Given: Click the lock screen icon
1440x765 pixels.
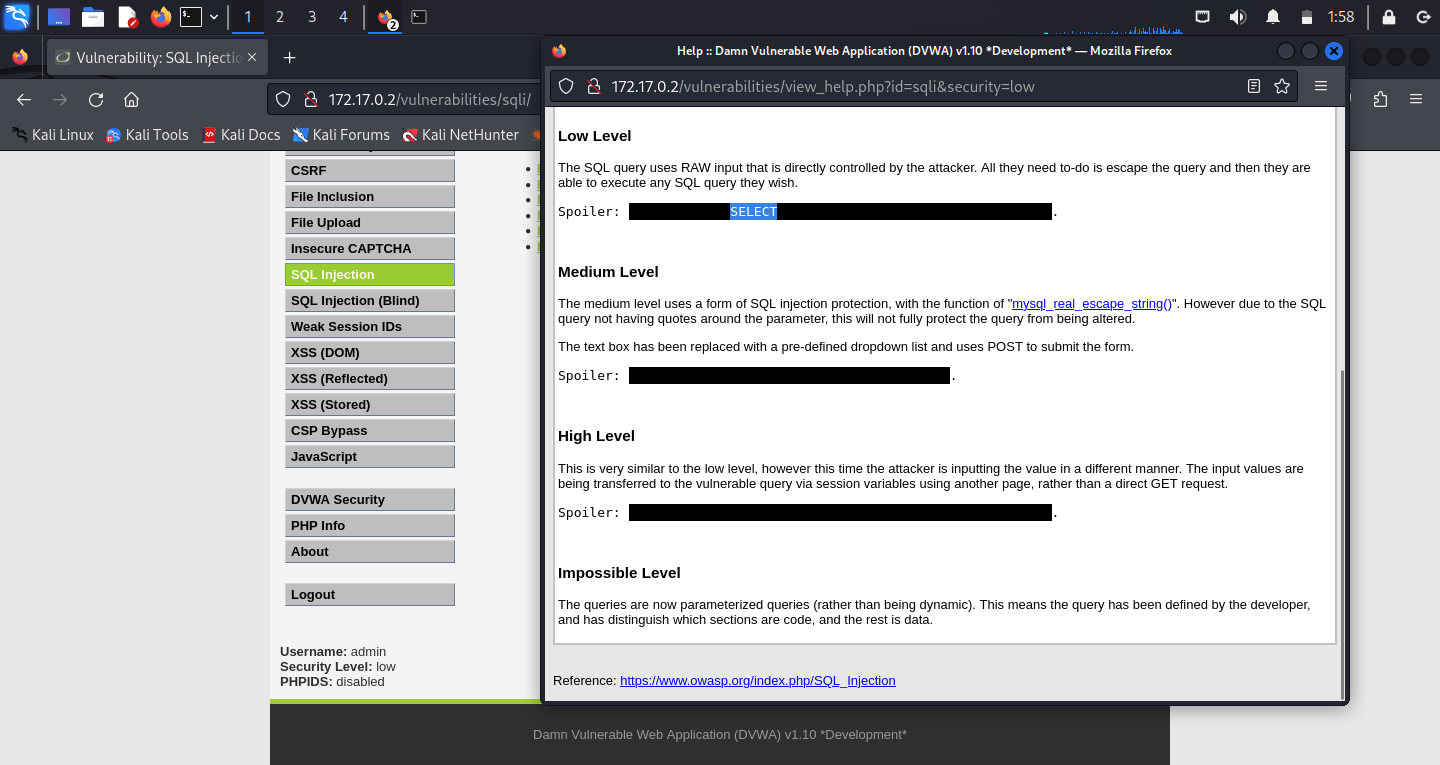Looking at the screenshot, I should (1388, 17).
